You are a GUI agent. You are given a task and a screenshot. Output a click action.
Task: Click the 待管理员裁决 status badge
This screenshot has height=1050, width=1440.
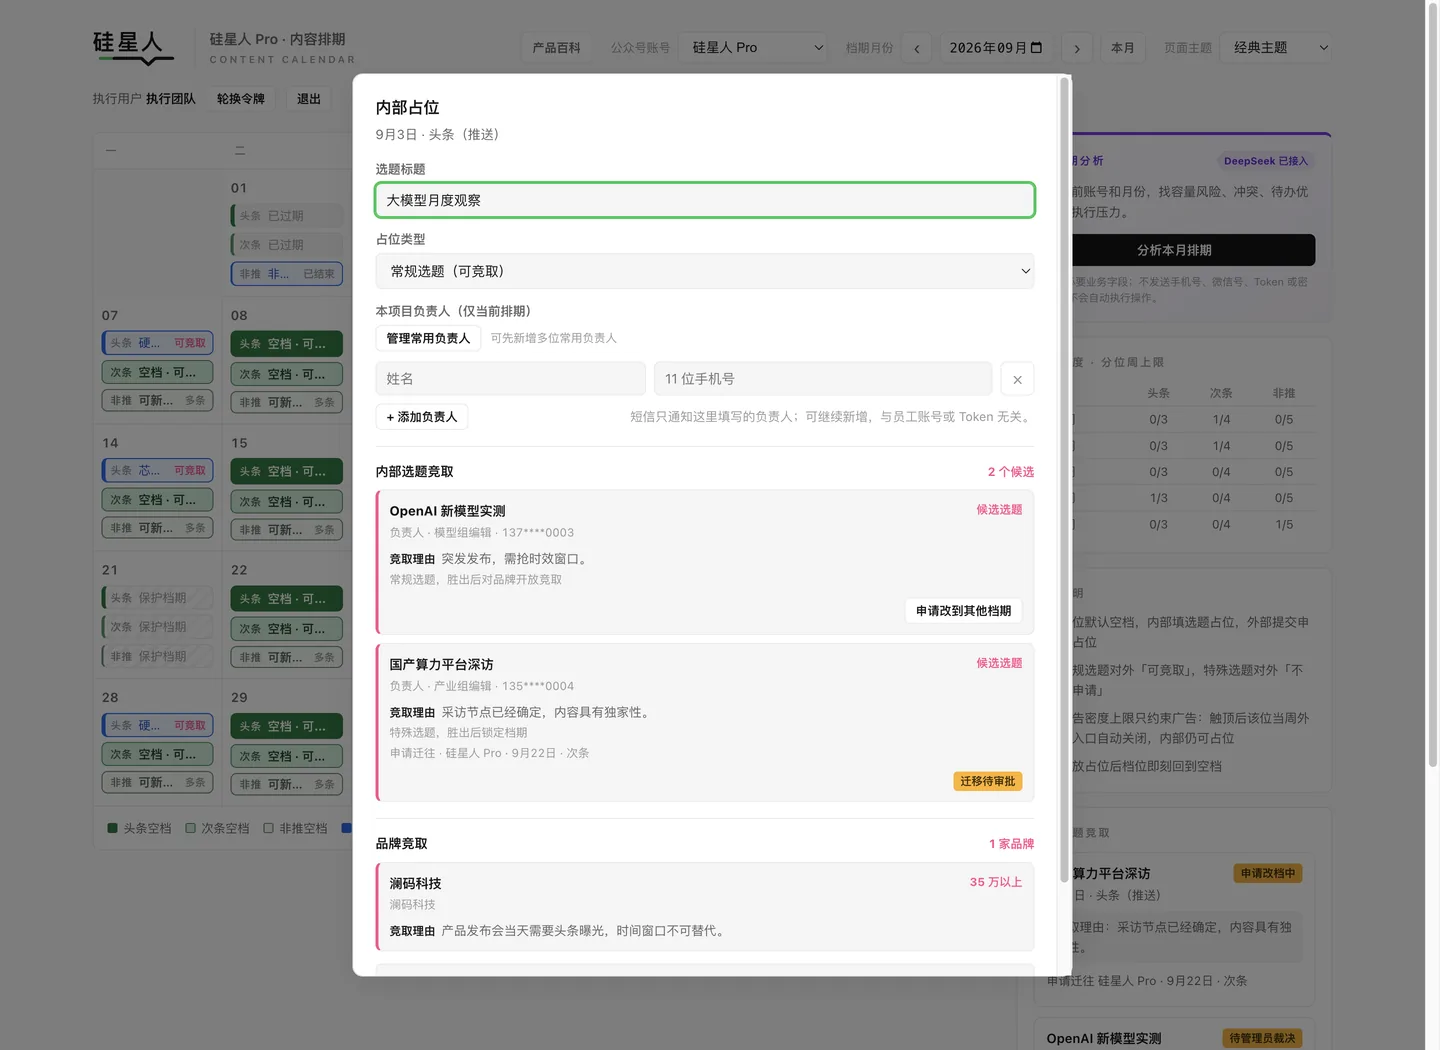pos(1262,1038)
